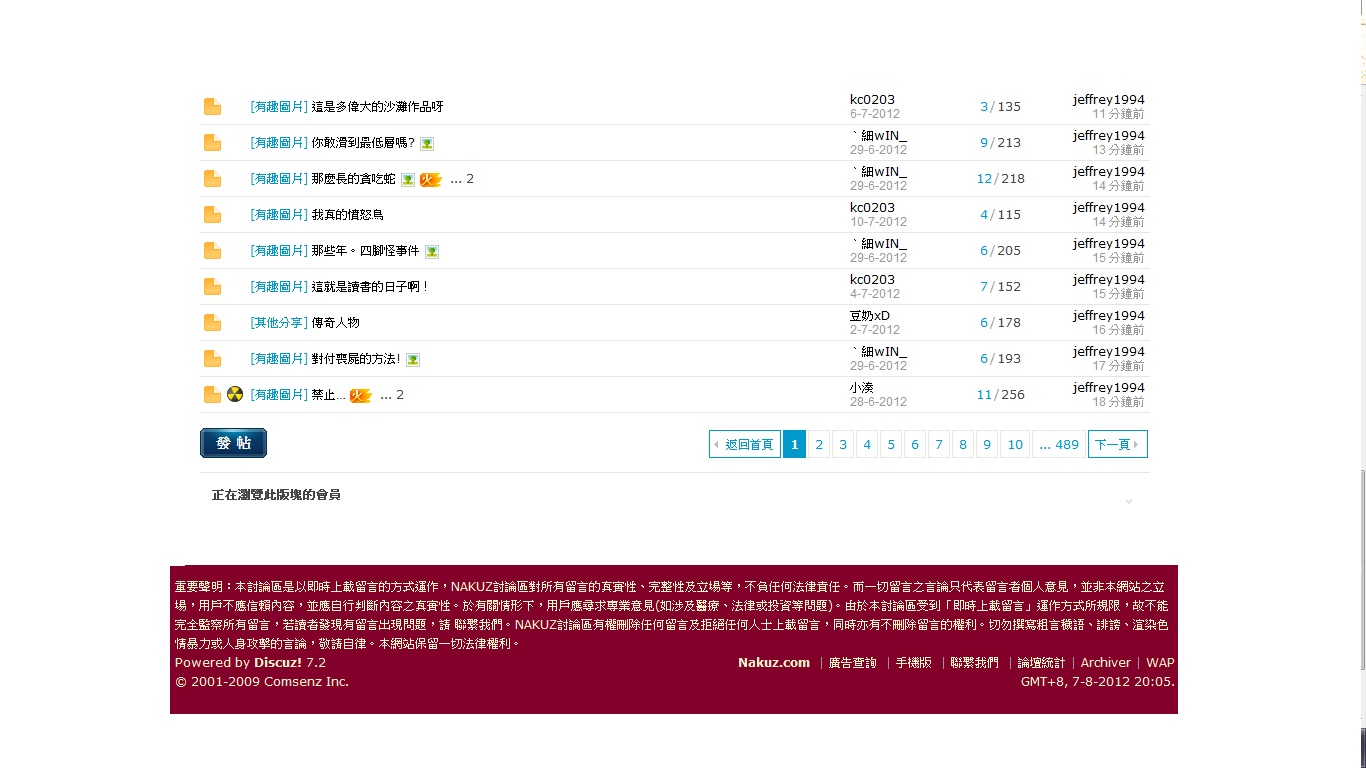Open author profile 豆奶xD
The height and width of the screenshot is (768, 1366).
(x=869, y=316)
